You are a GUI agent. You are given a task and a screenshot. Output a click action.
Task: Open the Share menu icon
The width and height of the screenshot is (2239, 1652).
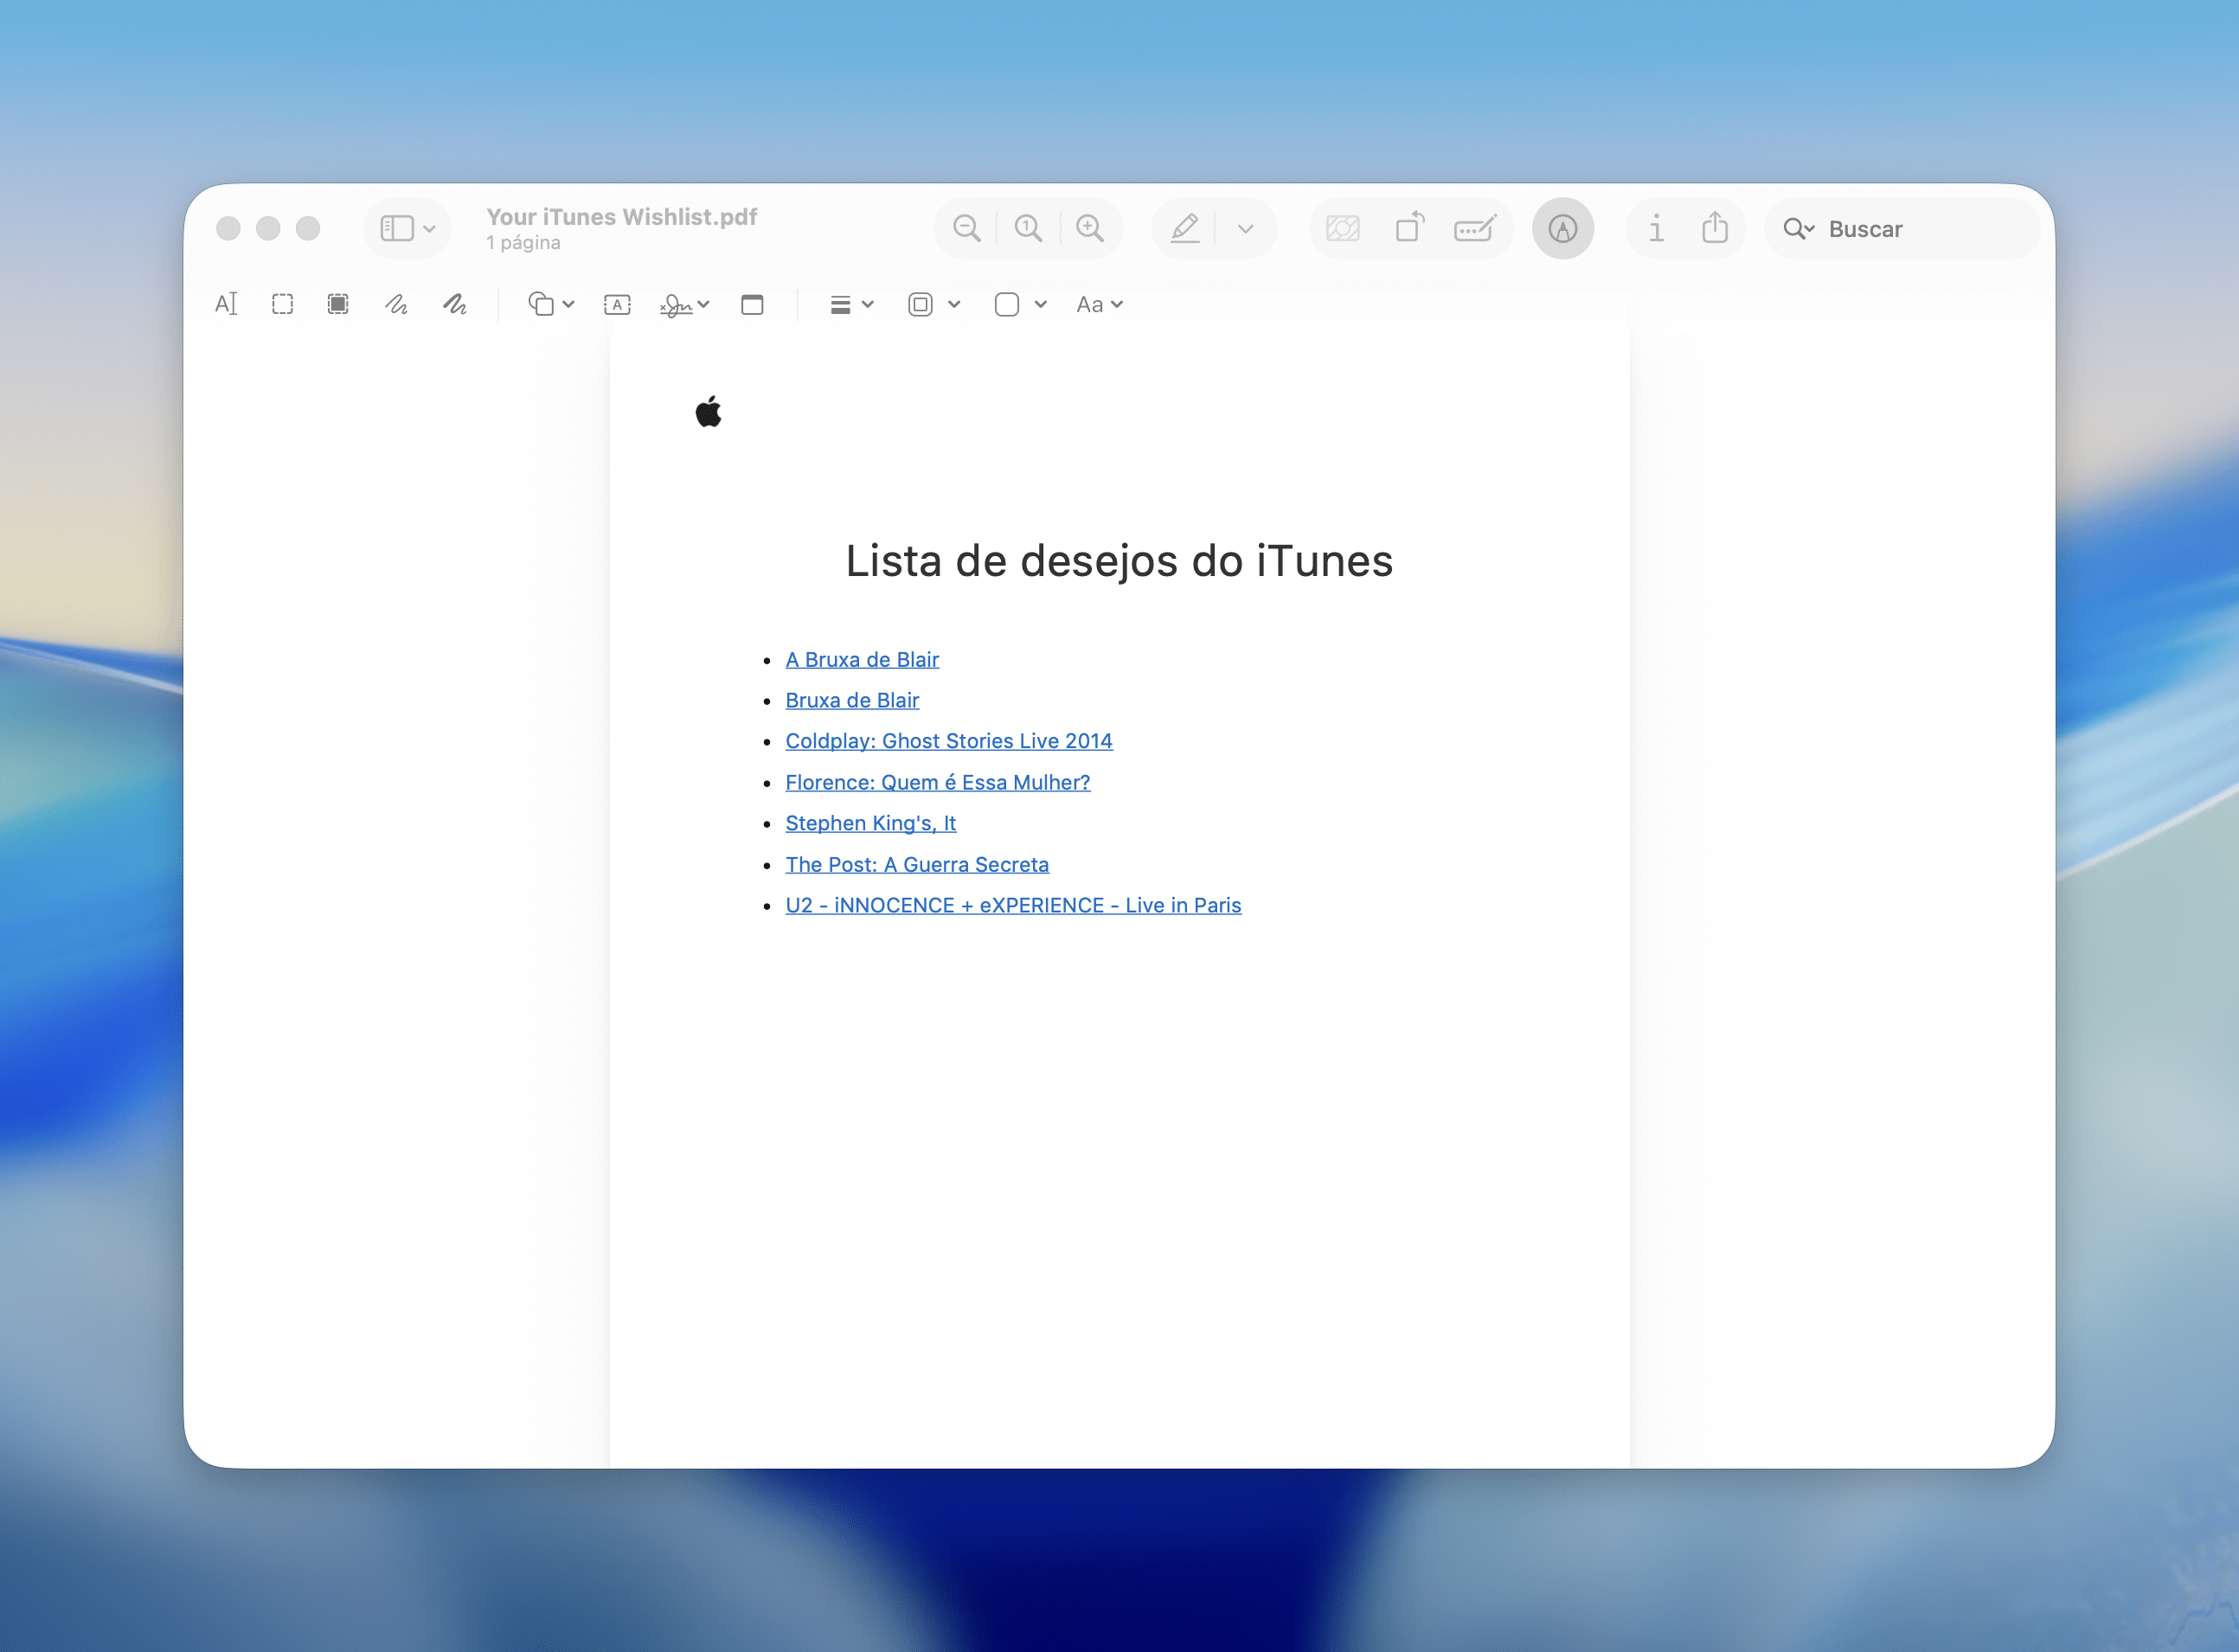click(1714, 229)
